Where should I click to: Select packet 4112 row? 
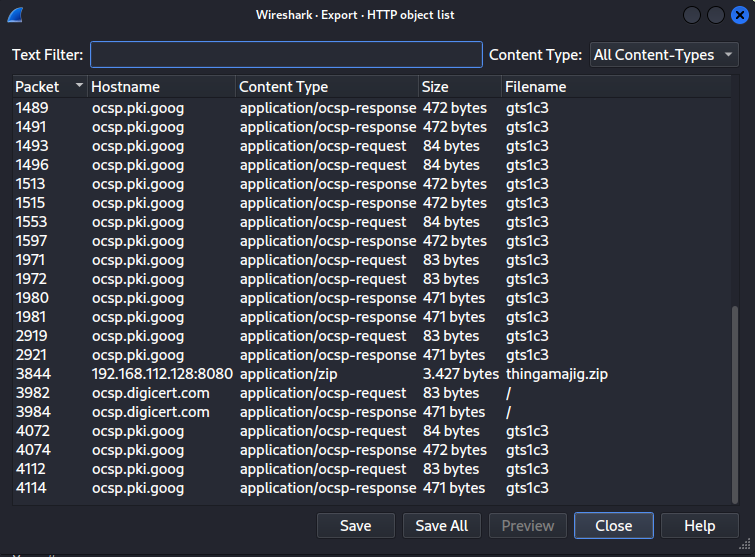(x=372, y=469)
